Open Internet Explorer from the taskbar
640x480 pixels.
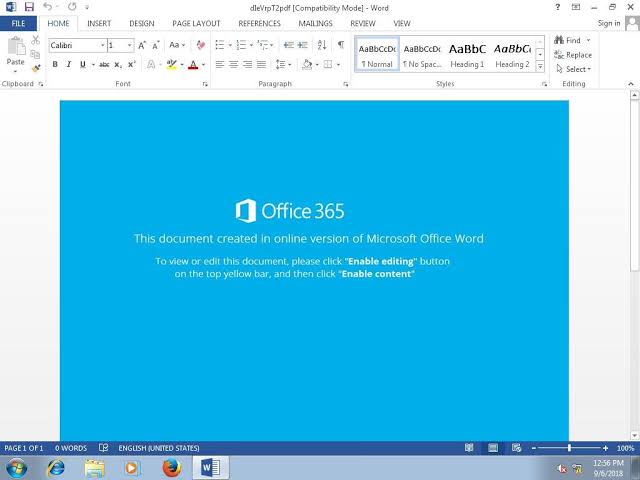(56, 468)
